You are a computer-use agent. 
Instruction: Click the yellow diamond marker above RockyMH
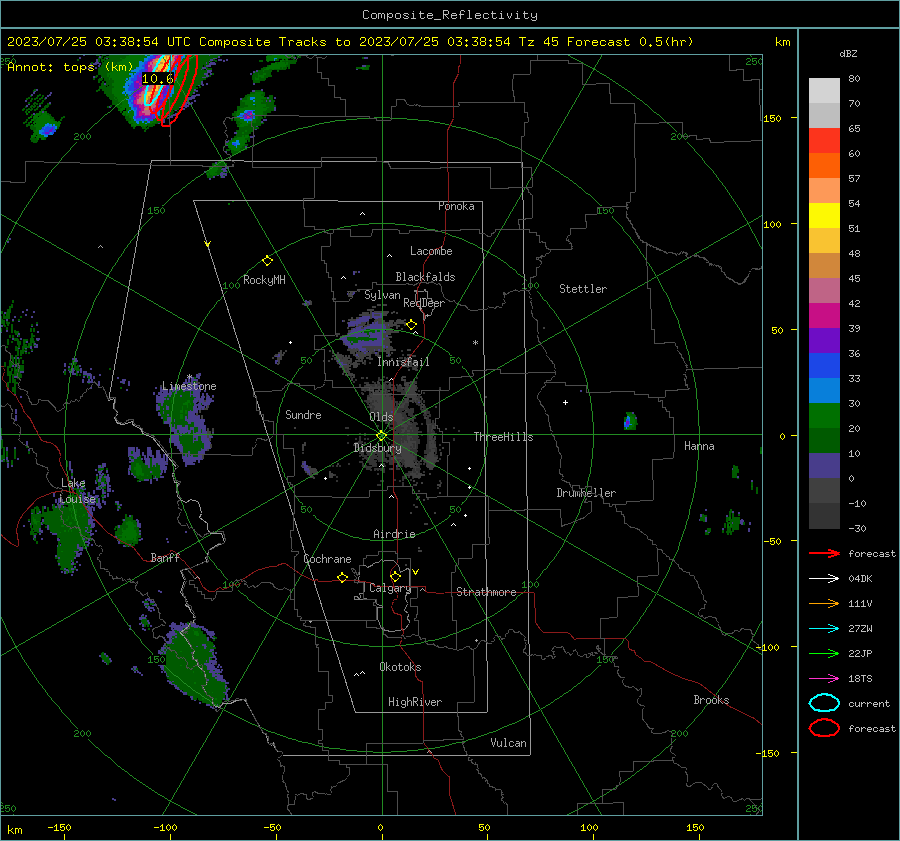point(267,261)
